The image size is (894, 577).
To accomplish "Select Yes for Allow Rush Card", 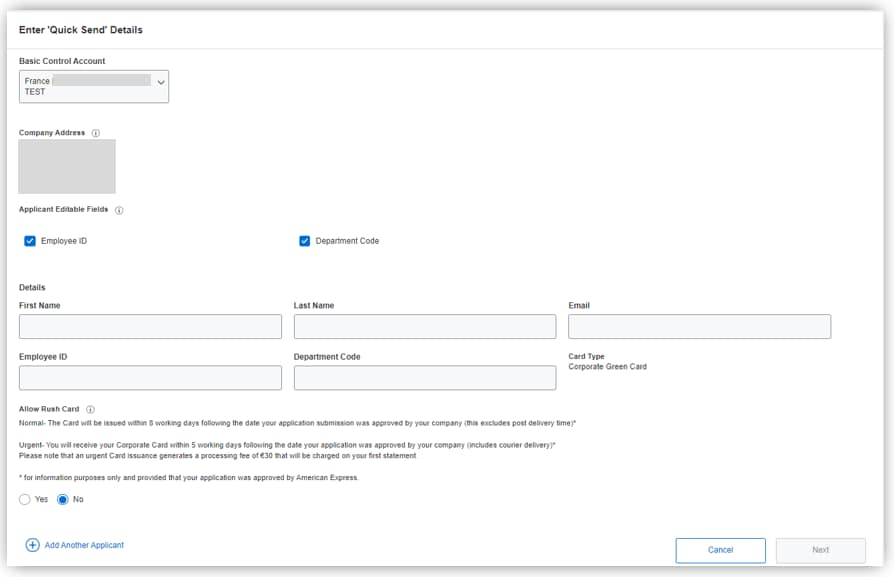I will pyautogui.click(x=25, y=499).
